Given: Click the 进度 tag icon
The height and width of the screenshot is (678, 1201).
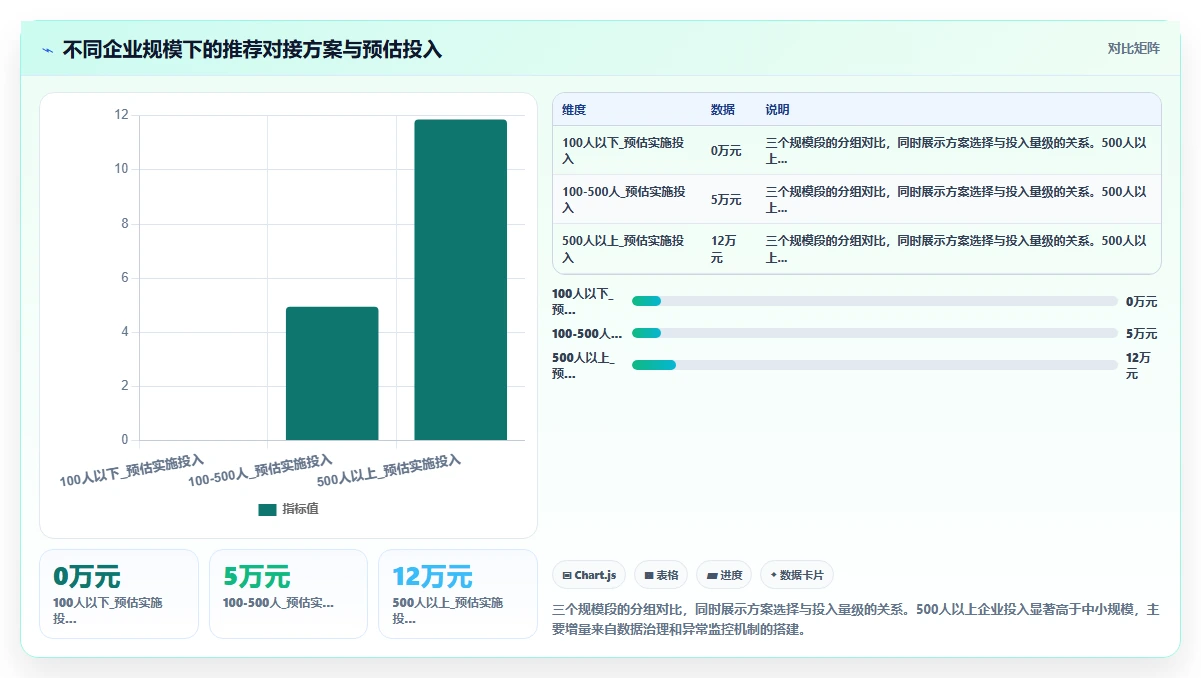Looking at the screenshot, I should [712, 576].
